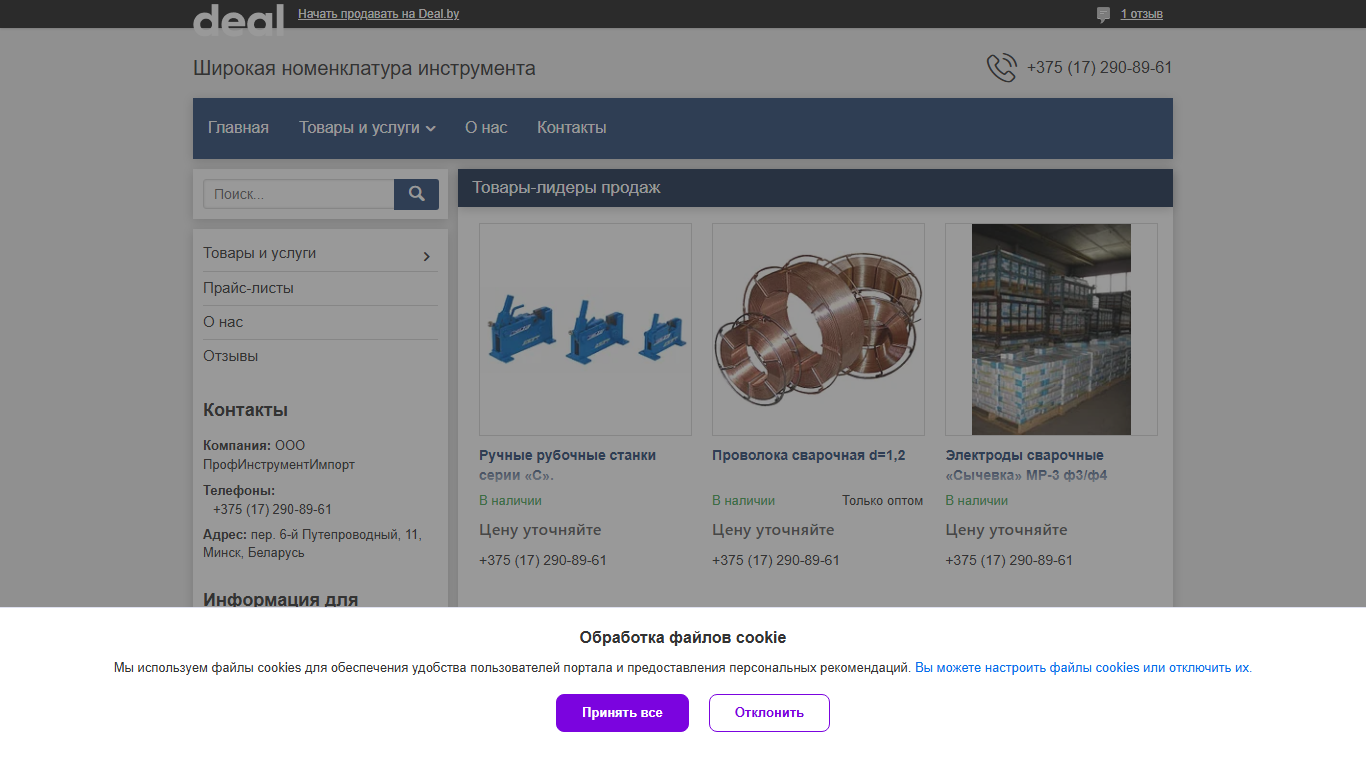
Task: Open 'О нас' in top navigation
Action: (486, 128)
